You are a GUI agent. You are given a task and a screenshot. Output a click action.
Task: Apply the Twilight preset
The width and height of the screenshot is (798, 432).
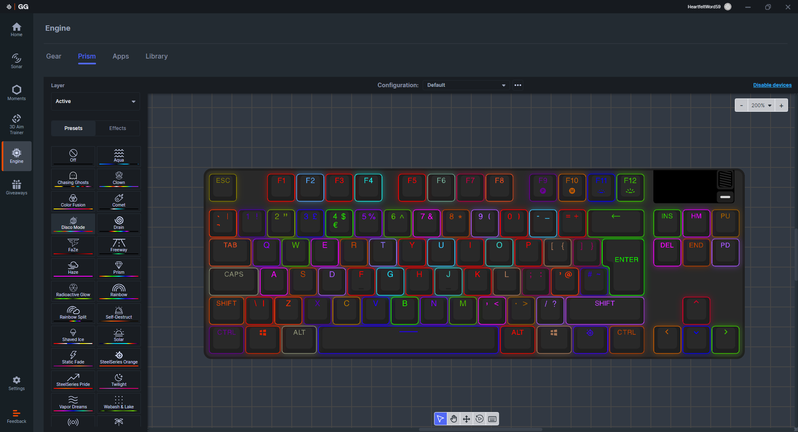click(x=119, y=380)
